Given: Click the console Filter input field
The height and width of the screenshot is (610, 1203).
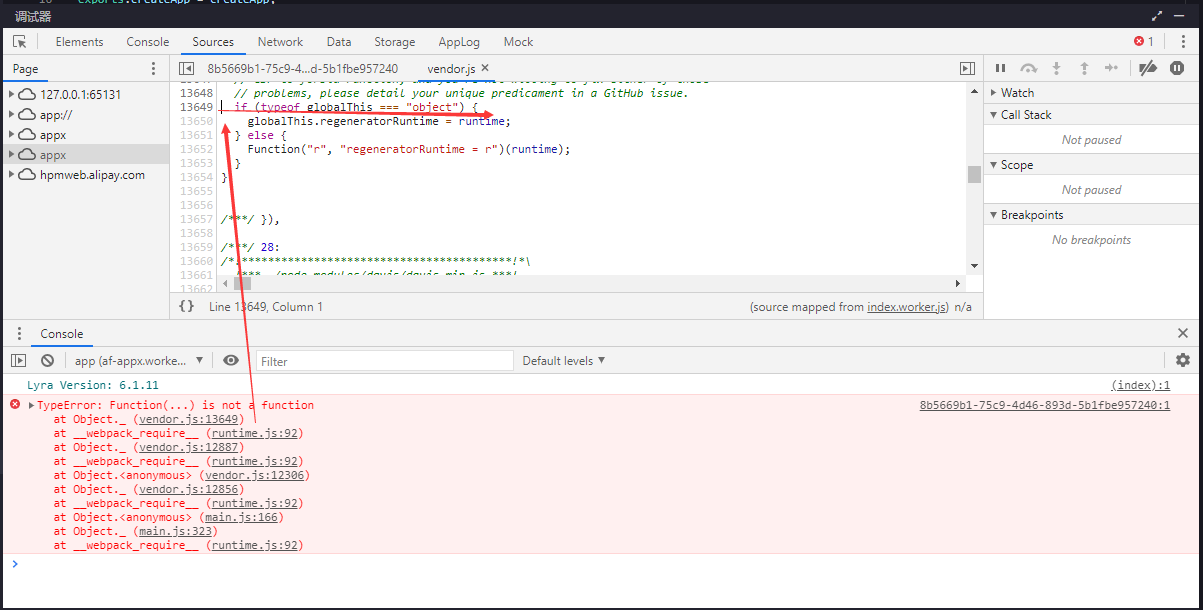Looking at the screenshot, I should click(385, 361).
